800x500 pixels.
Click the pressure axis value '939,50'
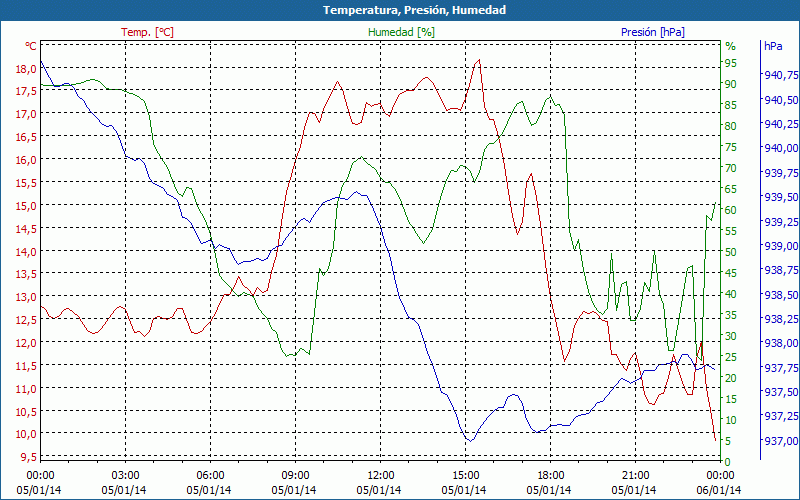click(x=781, y=197)
